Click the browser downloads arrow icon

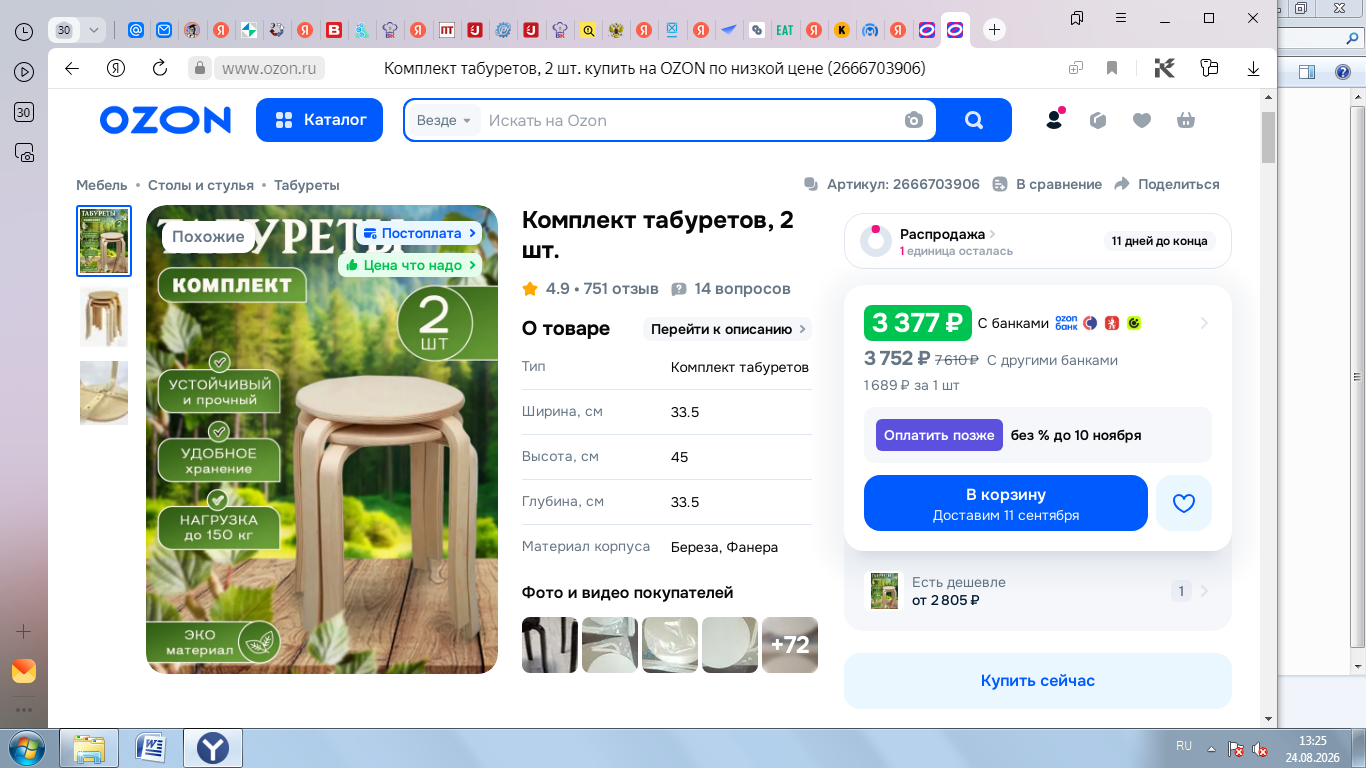[x=1253, y=68]
